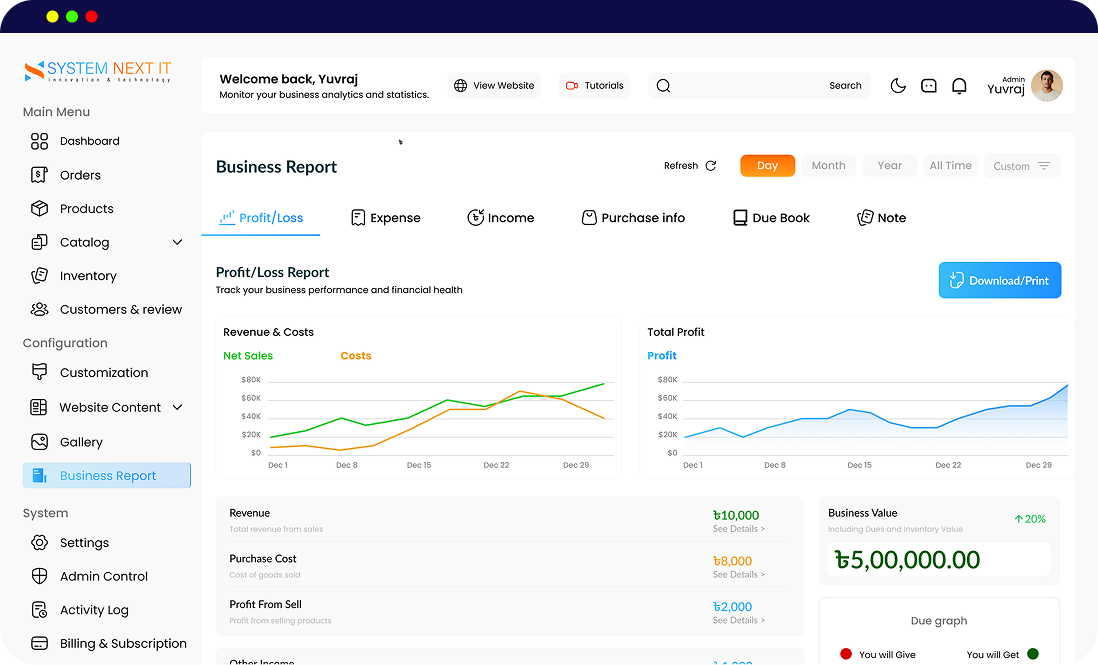Viewport: 1098px width, 665px height.
Task: Open Dashboard from the main menu
Action: (90, 141)
